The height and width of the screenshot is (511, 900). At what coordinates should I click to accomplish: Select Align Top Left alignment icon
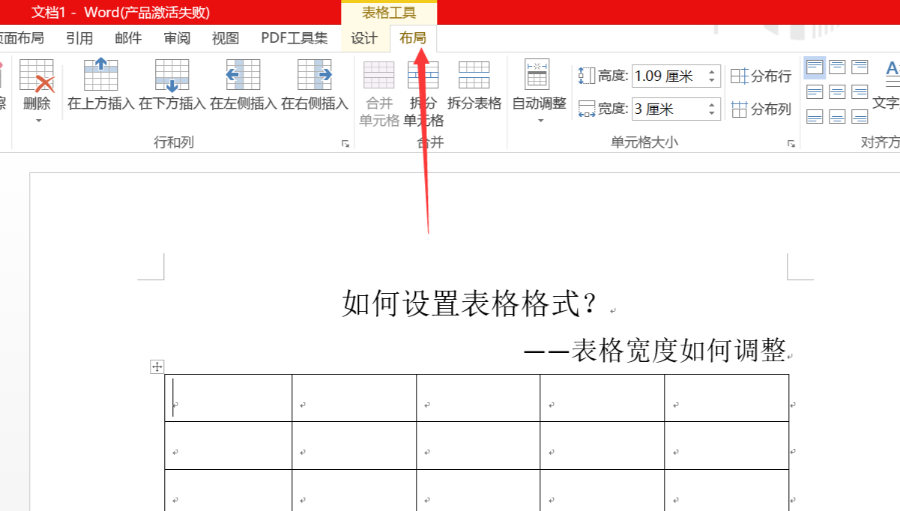[814, 67]
